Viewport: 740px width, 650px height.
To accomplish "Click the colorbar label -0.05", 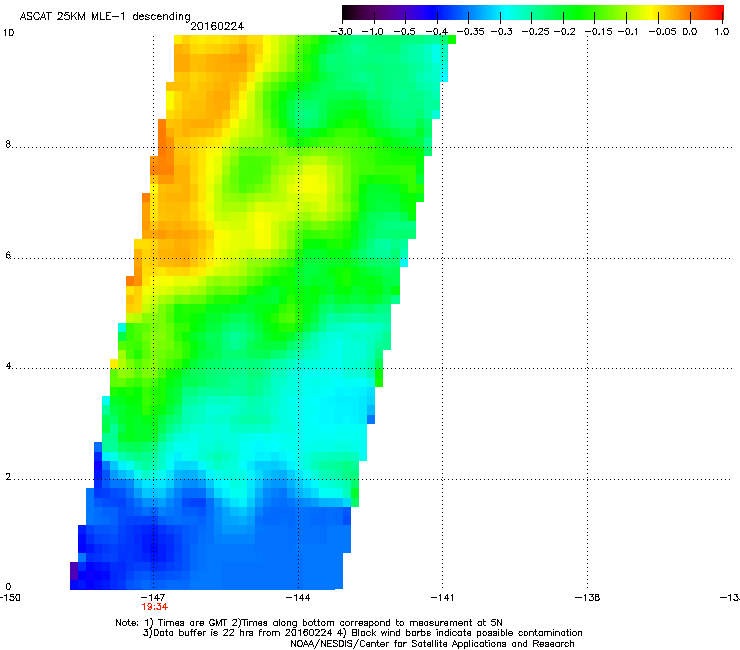I will 662,32.
